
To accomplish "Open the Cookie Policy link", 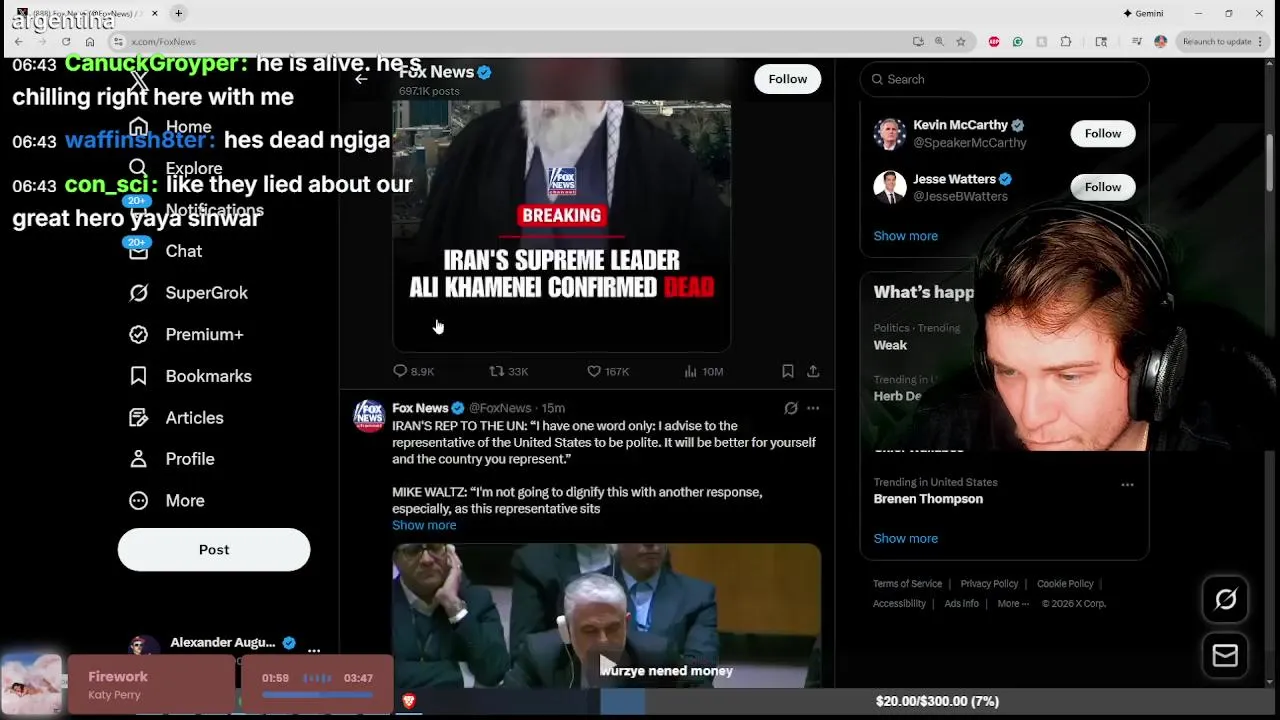I will (1065, 584).
